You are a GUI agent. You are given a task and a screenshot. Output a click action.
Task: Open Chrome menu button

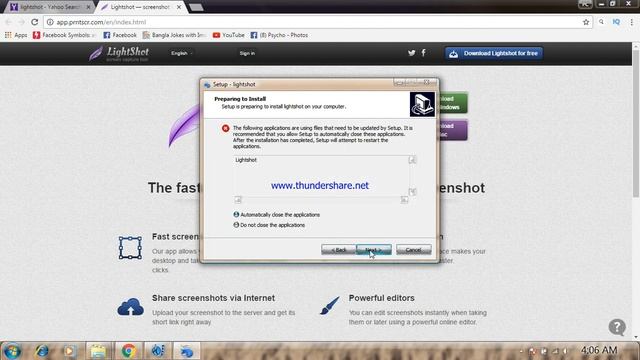632,22
